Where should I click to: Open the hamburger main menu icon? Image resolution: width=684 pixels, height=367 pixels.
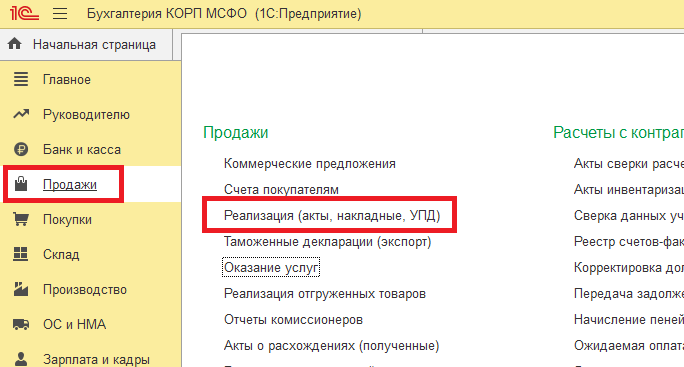click(x=60, y=14)
